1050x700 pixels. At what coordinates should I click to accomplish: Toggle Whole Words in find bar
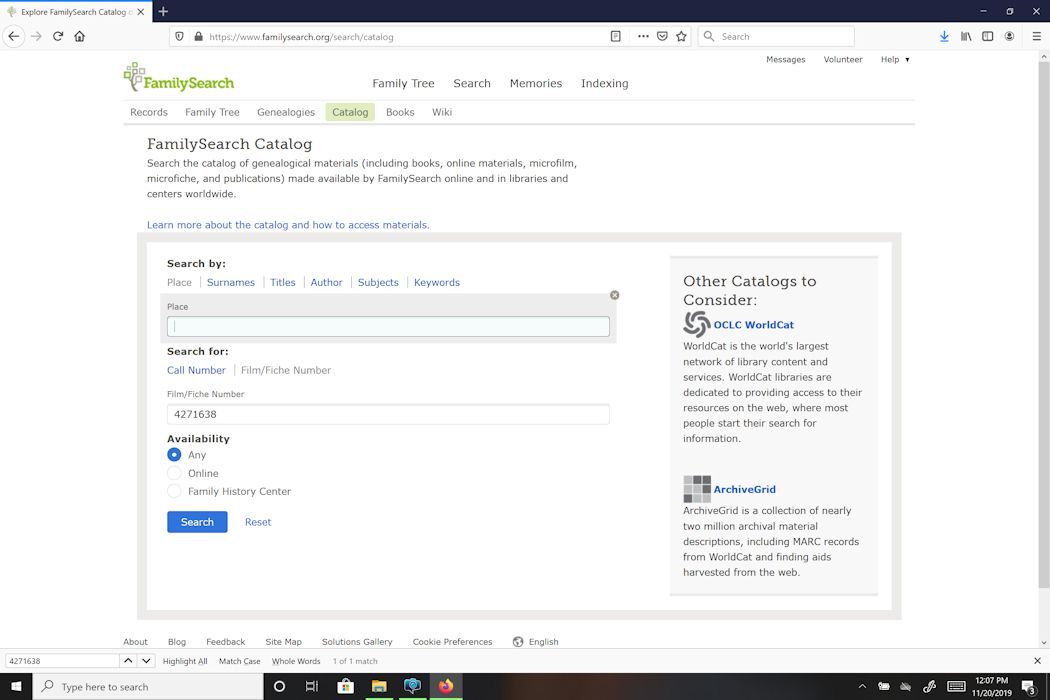coord(296,661)
